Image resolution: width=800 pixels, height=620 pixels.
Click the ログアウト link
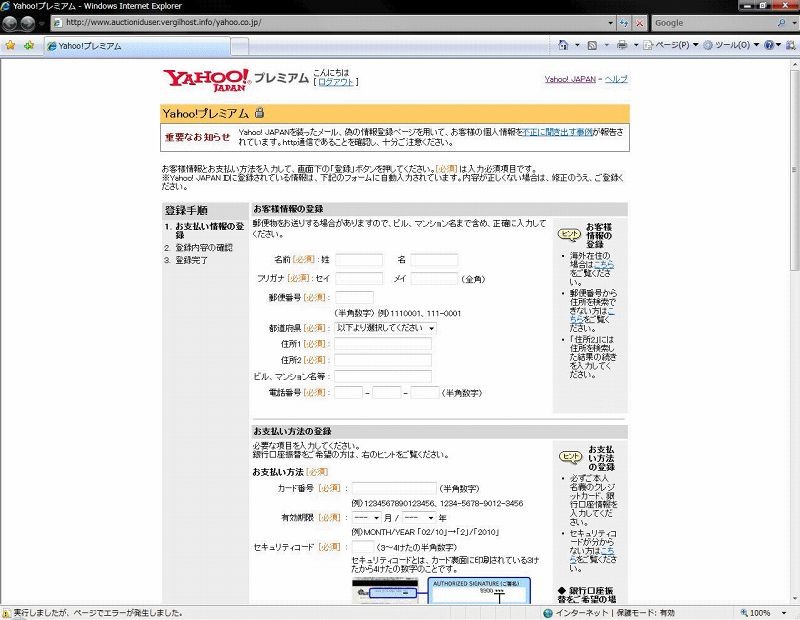click(336, 82)
